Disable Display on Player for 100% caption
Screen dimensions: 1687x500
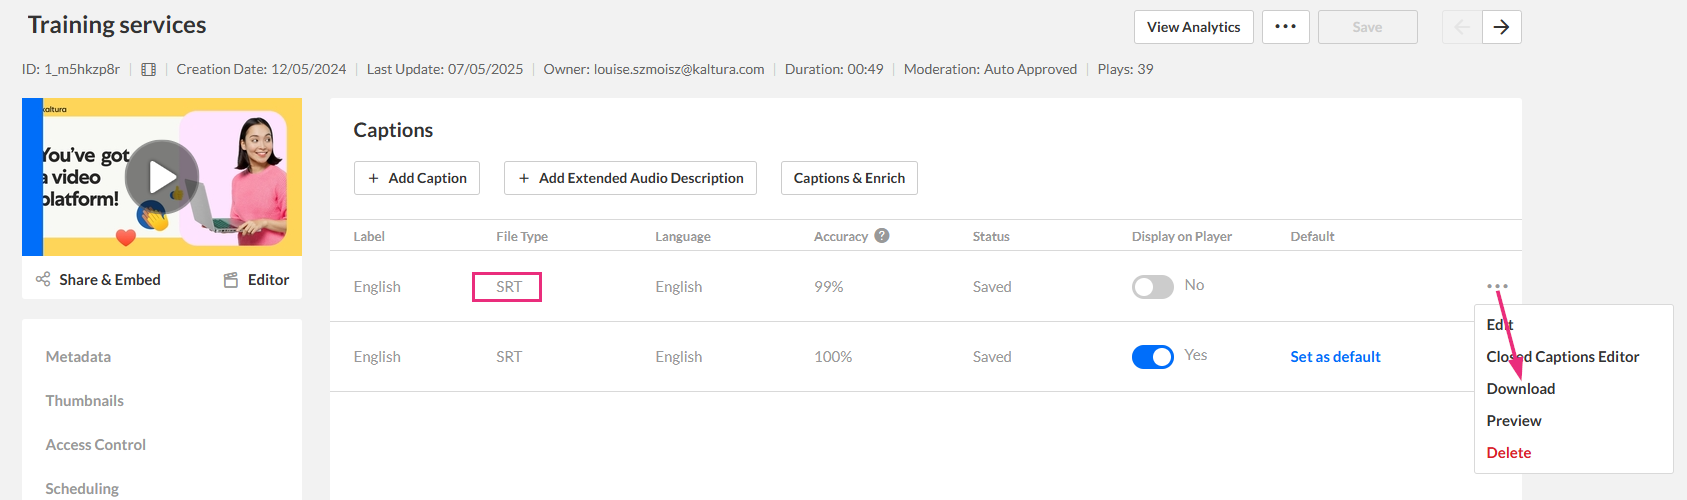tap(1152, 357)
